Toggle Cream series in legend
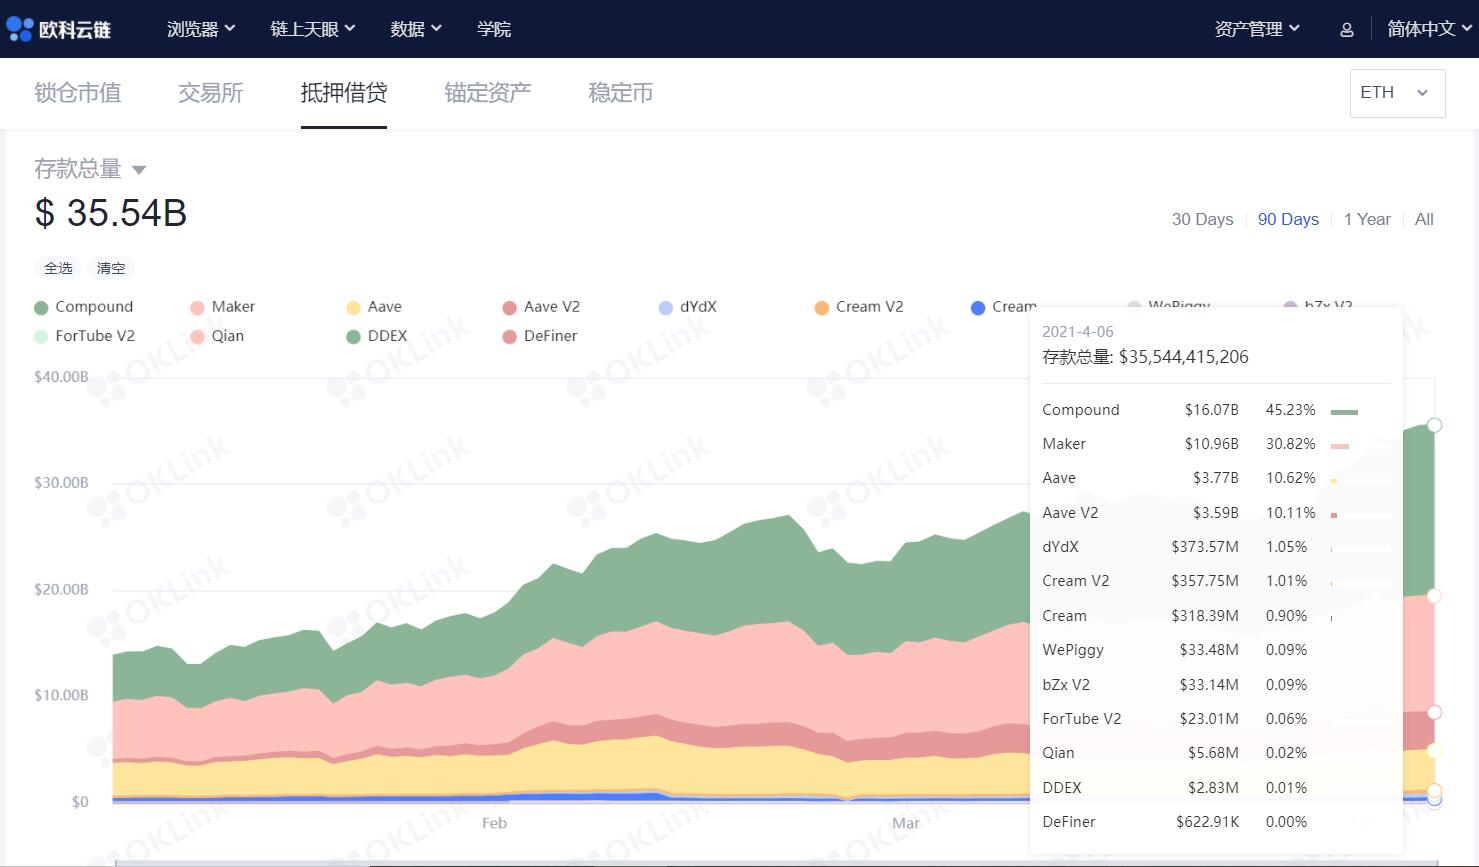Screen dimensions: 1479x867 point(1004,307)
